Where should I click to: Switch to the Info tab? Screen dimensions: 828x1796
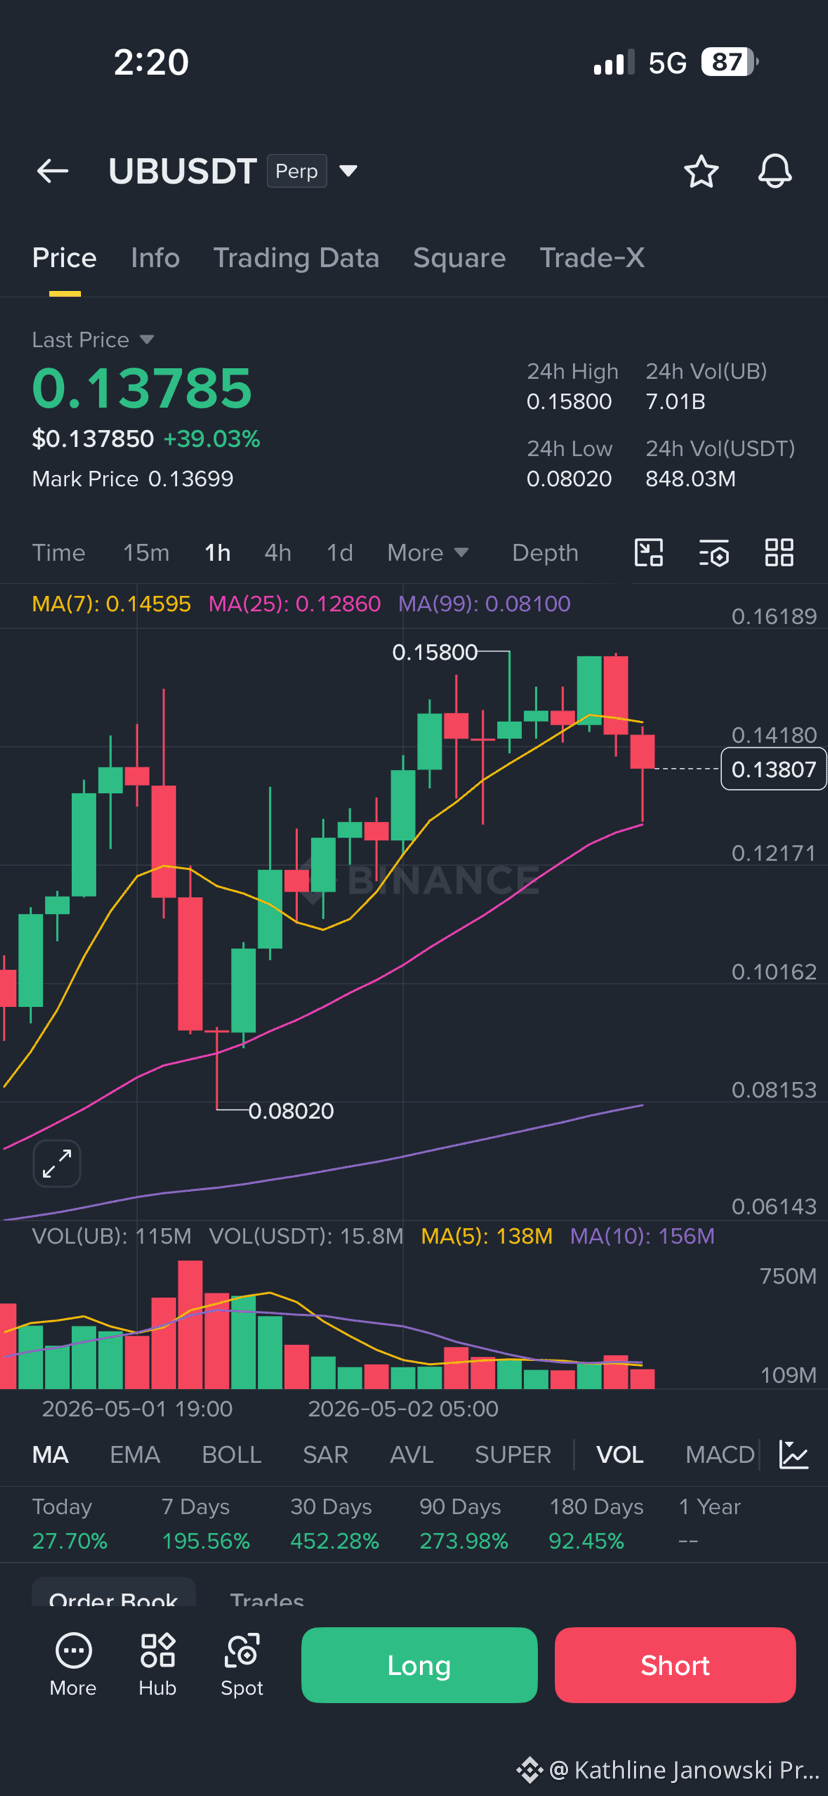click(155, 258)
